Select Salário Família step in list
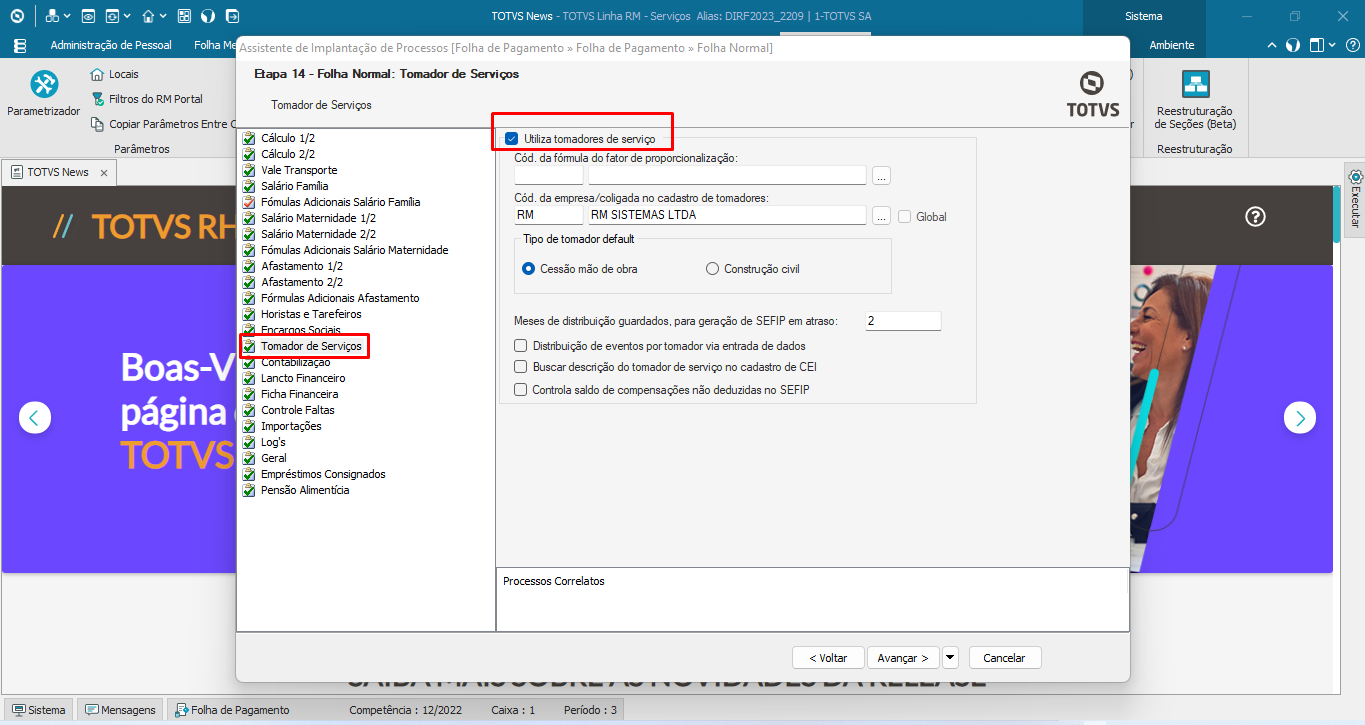Image resolution: width=1365 pixels, height=725 pixels. click(x=294, y=186)
